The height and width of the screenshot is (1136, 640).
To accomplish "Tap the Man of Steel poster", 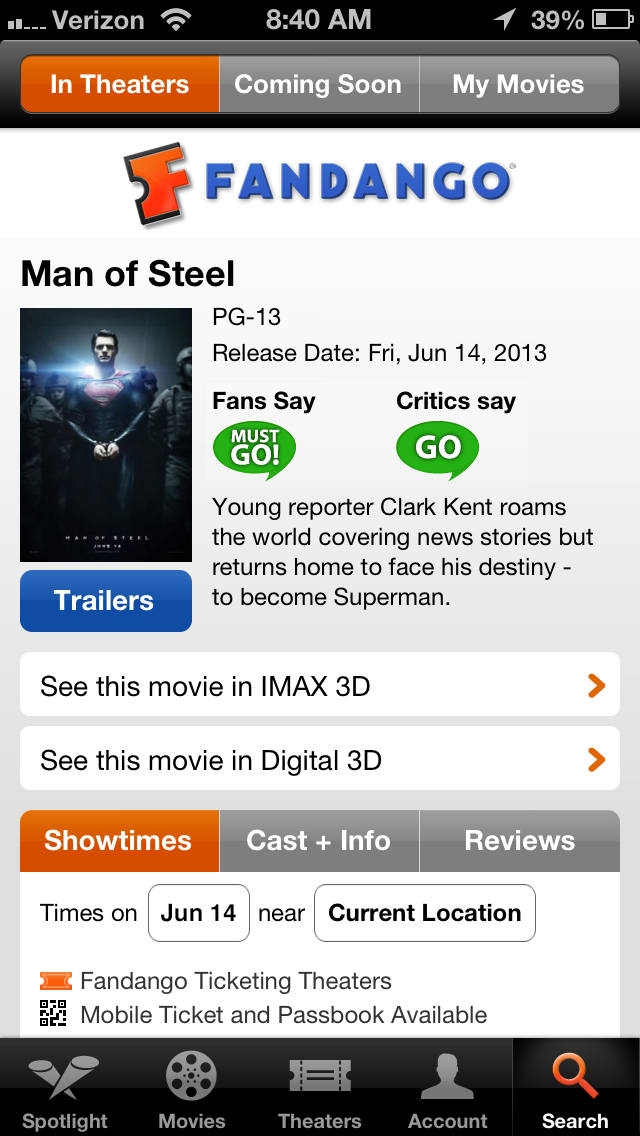I will pyautogui.click(x=106, y=435).
